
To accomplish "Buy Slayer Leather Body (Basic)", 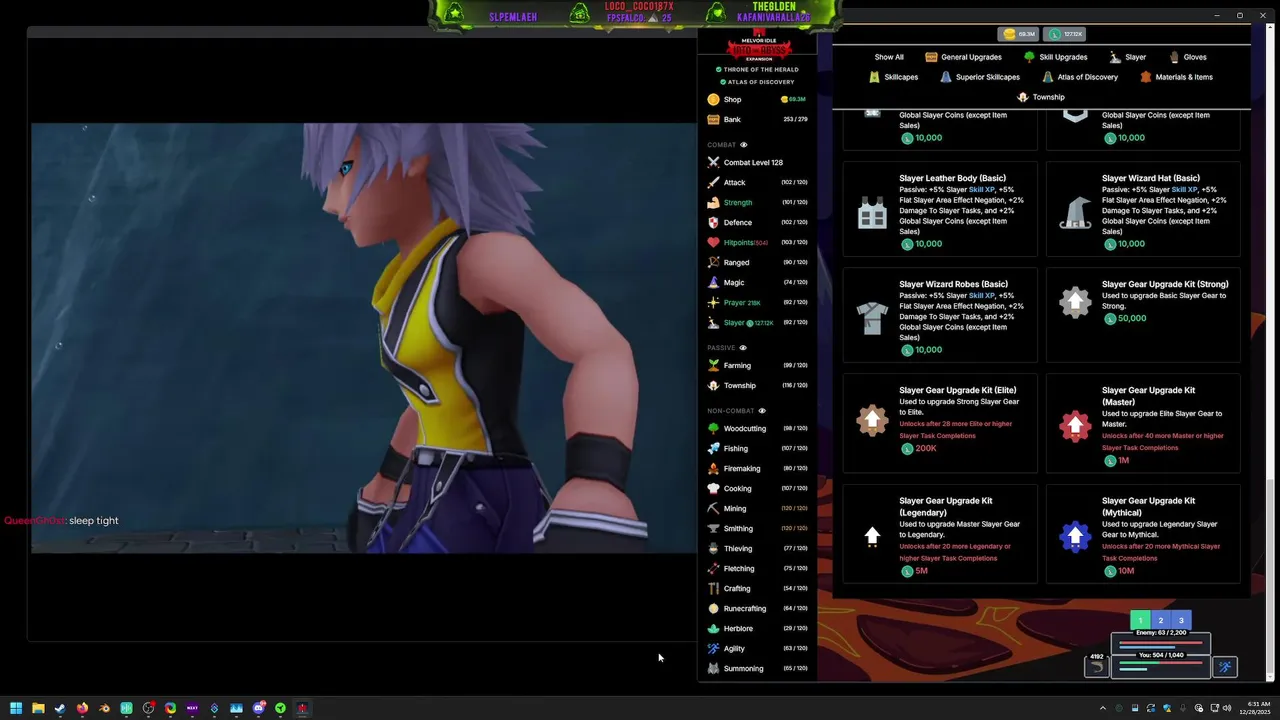I will 940,210.
